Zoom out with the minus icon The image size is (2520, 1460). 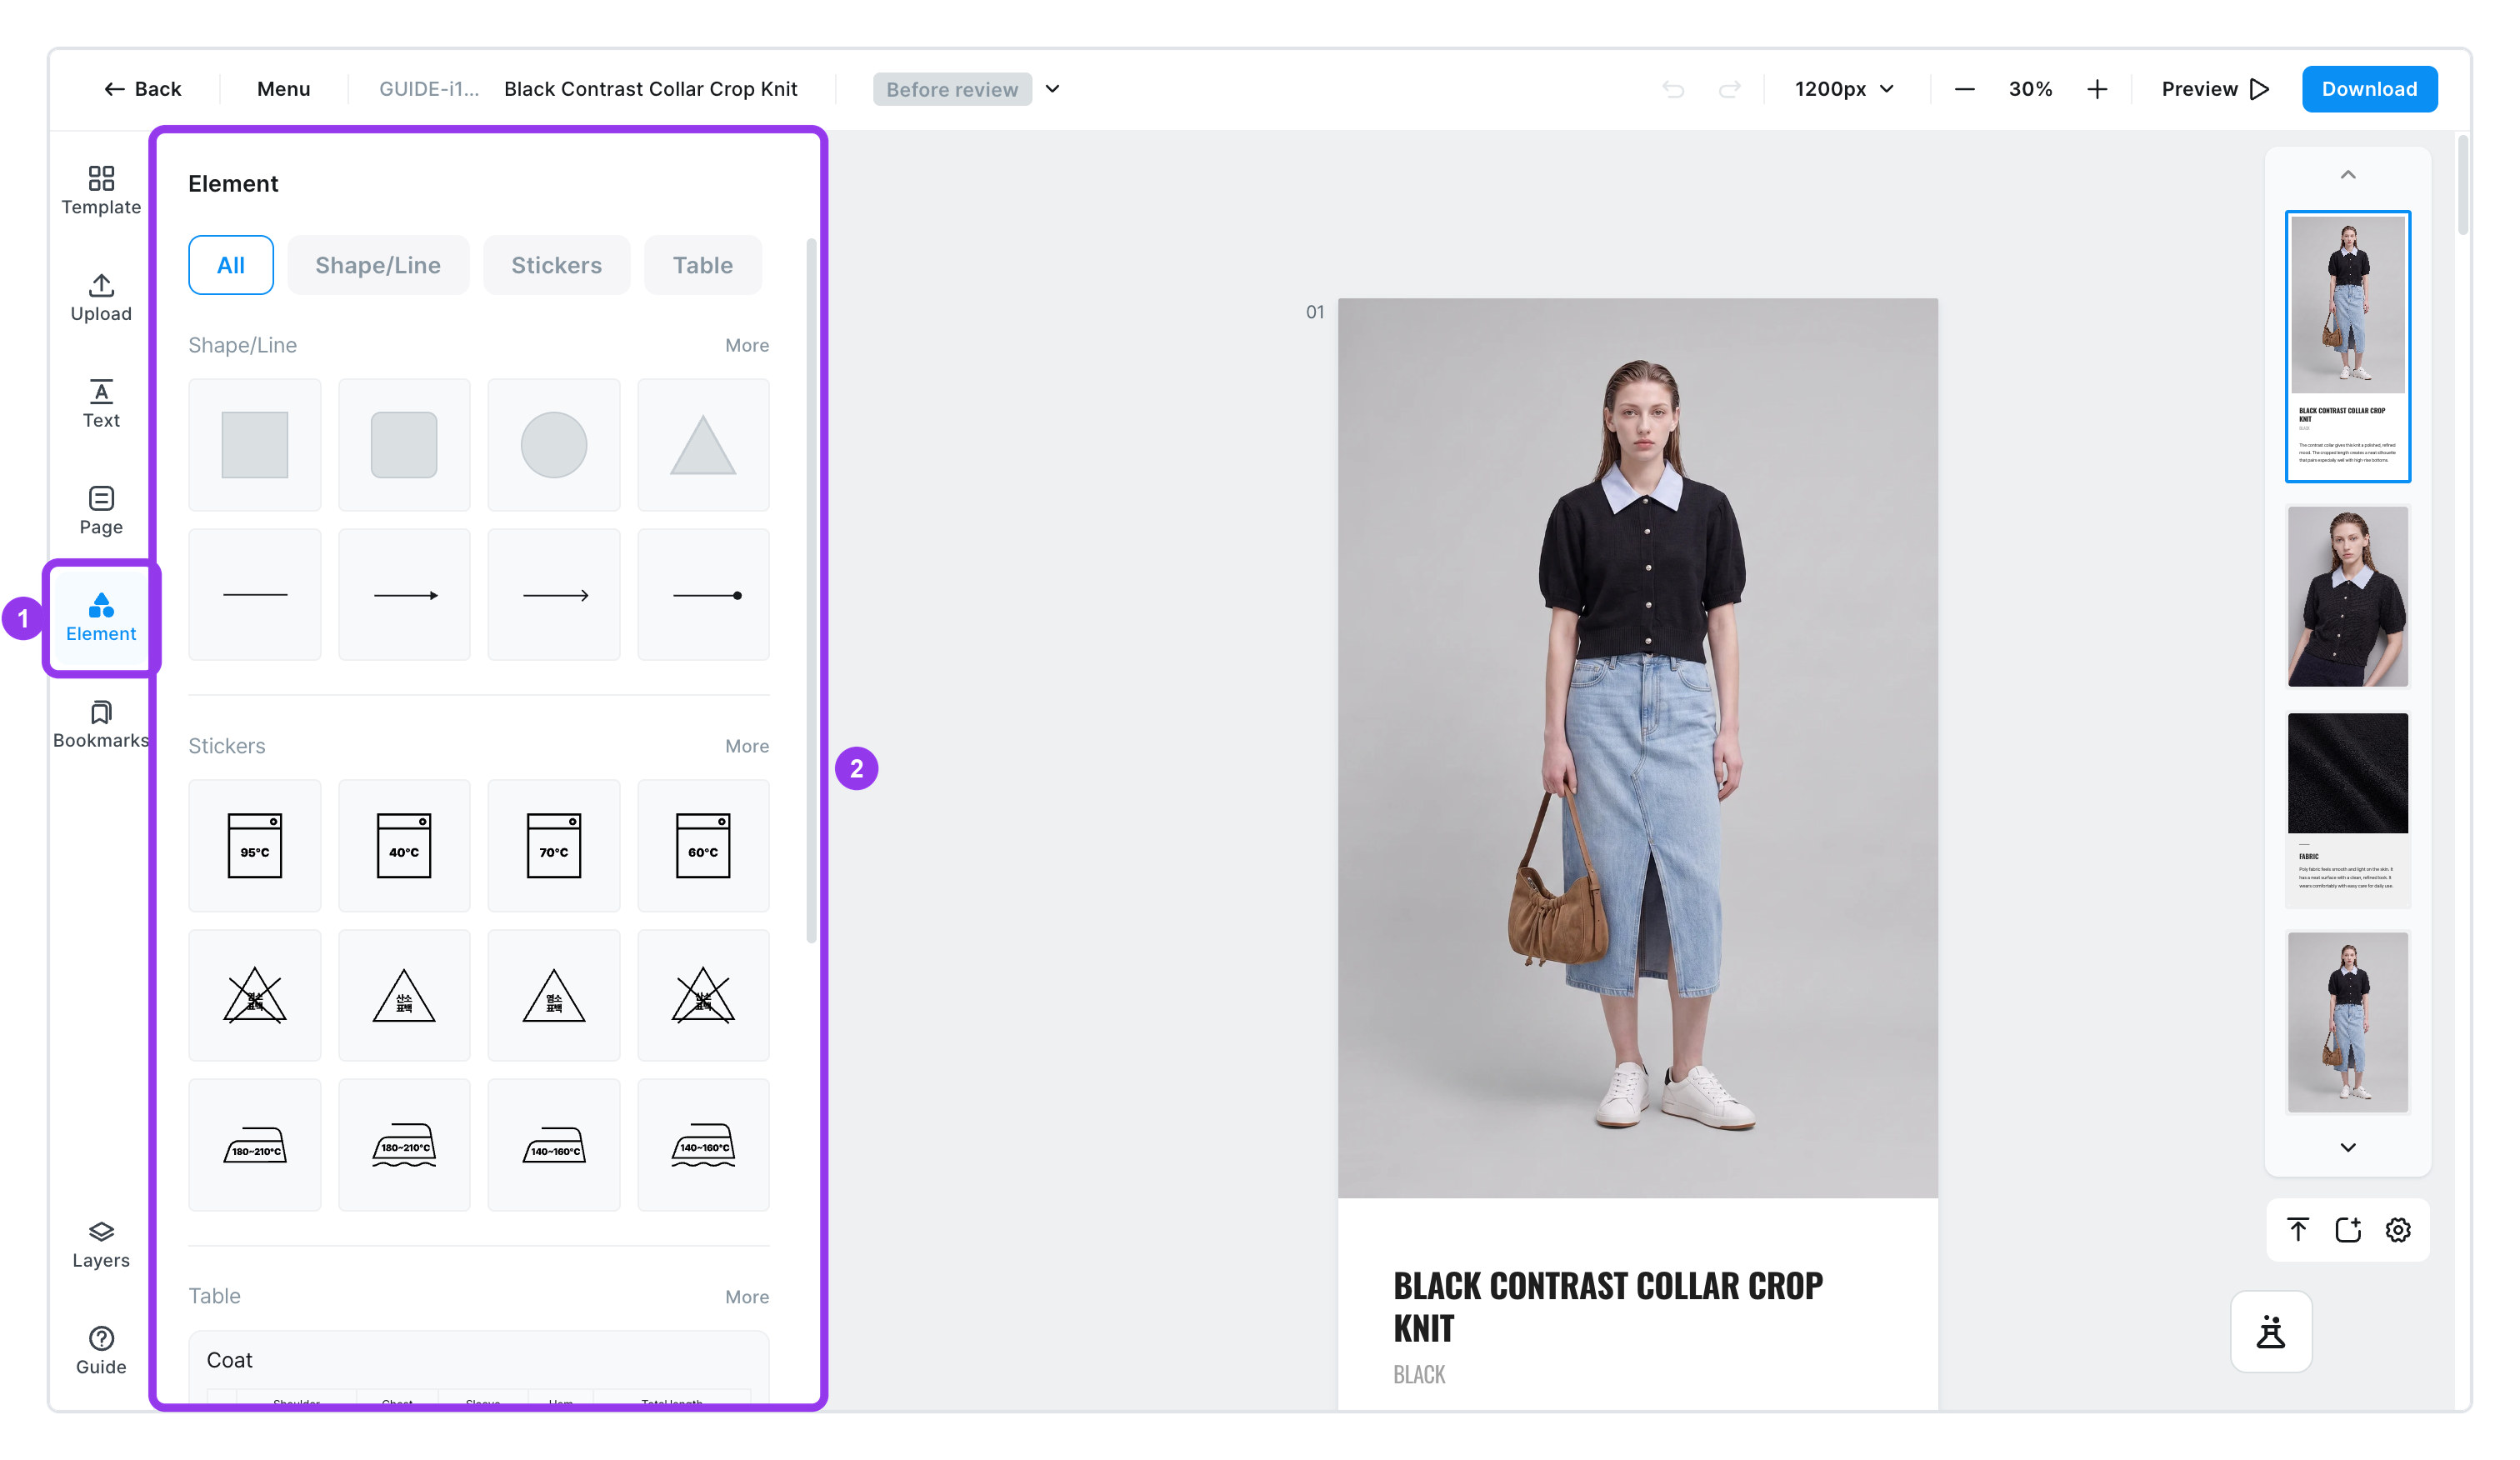click(x=1964, y=89)
